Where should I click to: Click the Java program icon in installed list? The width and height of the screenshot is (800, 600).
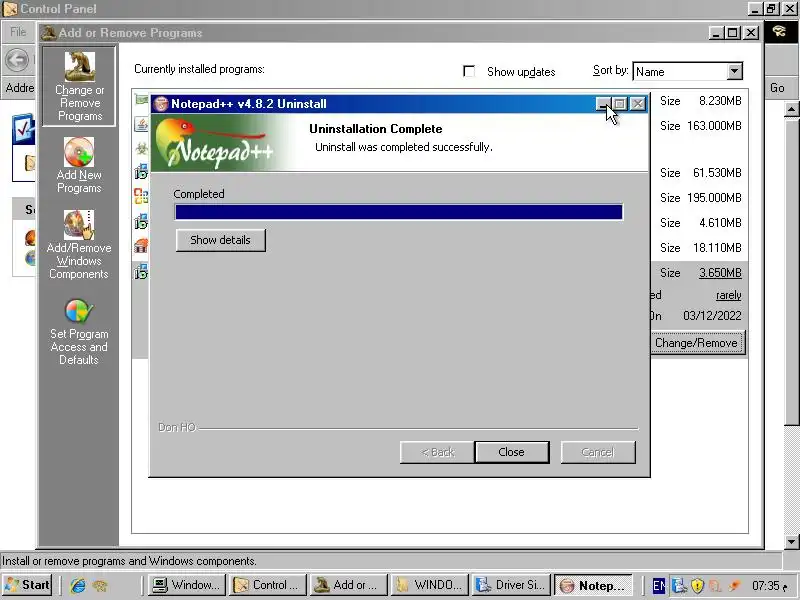tap(141, 124)
